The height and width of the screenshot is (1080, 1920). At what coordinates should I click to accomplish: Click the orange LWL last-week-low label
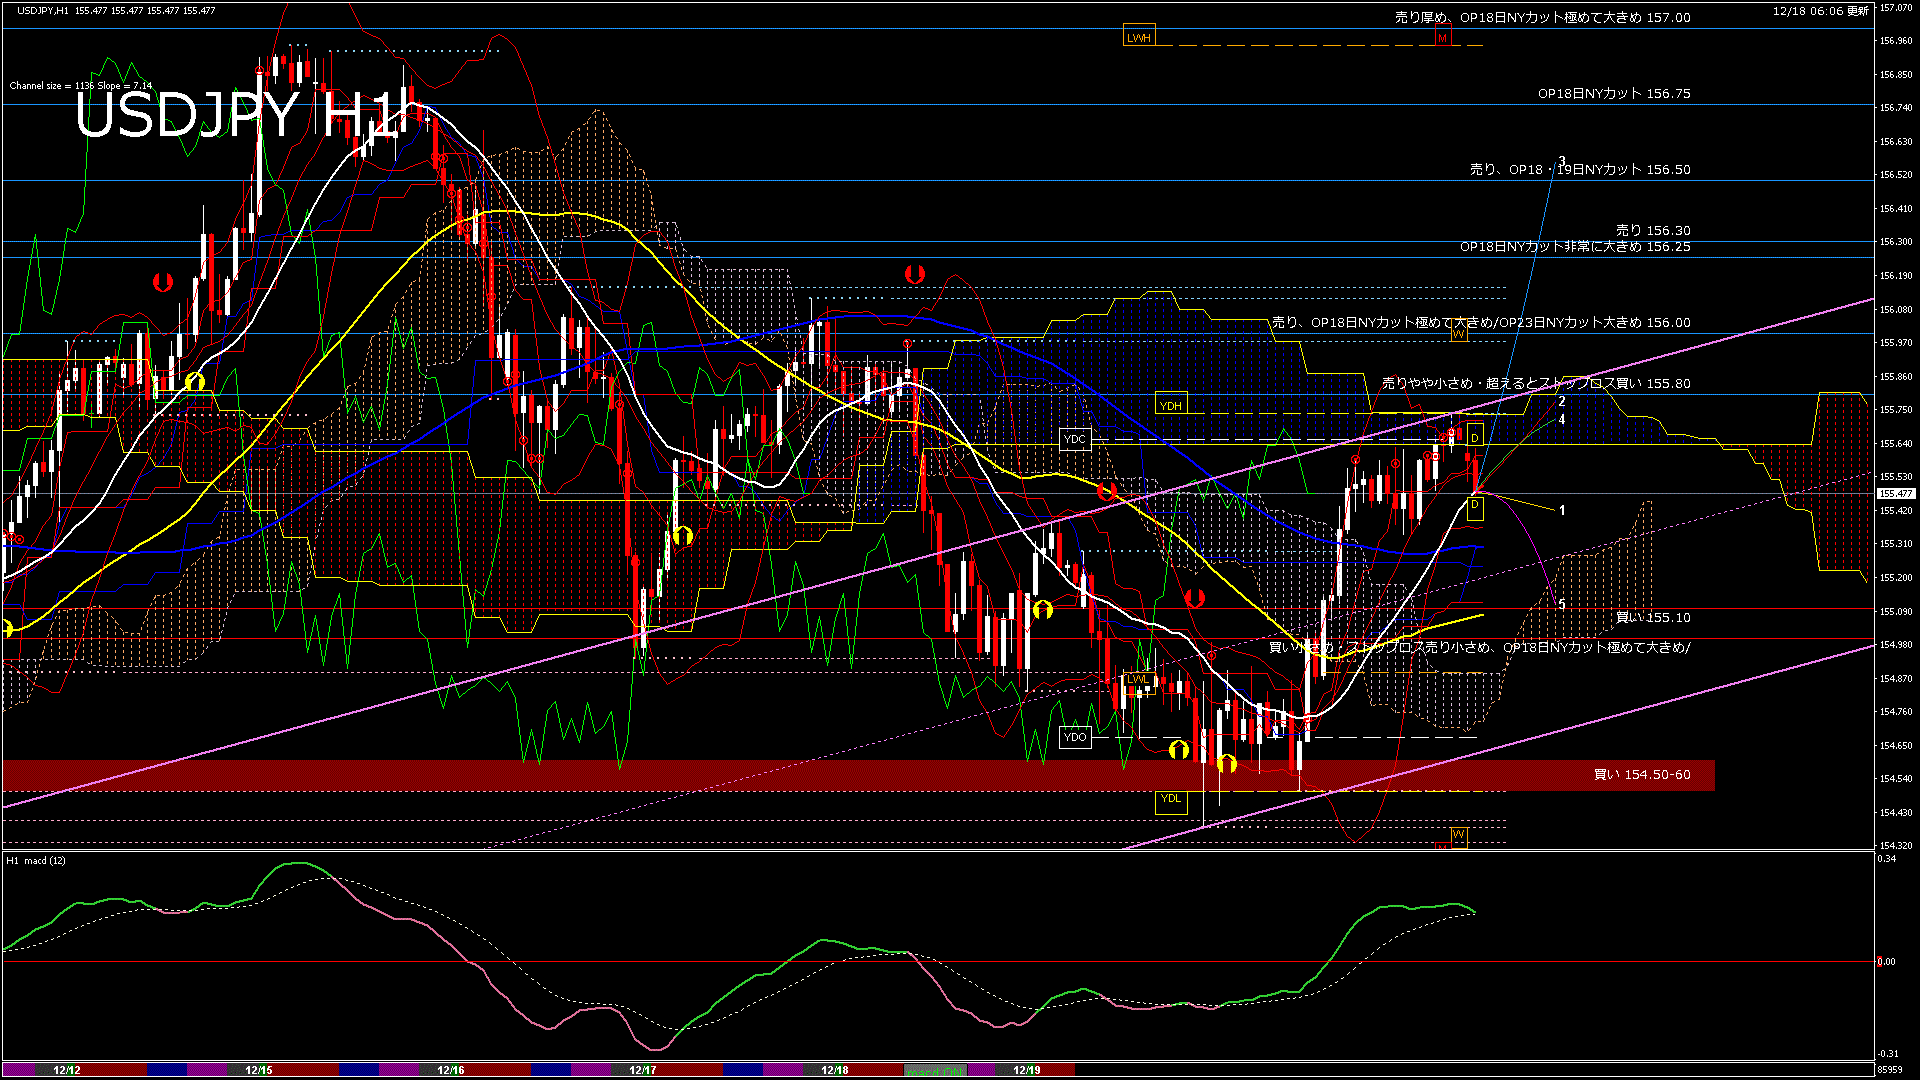(1138, 679)
